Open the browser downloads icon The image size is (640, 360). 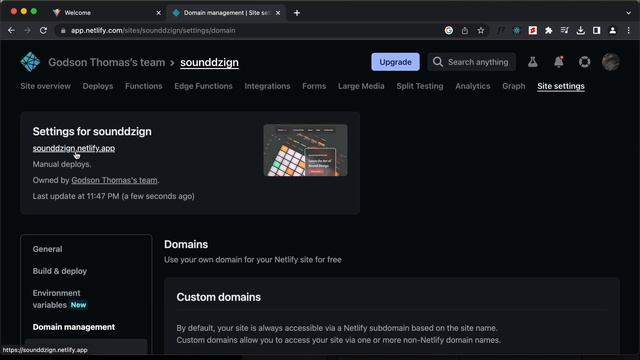tap(580, 30)
